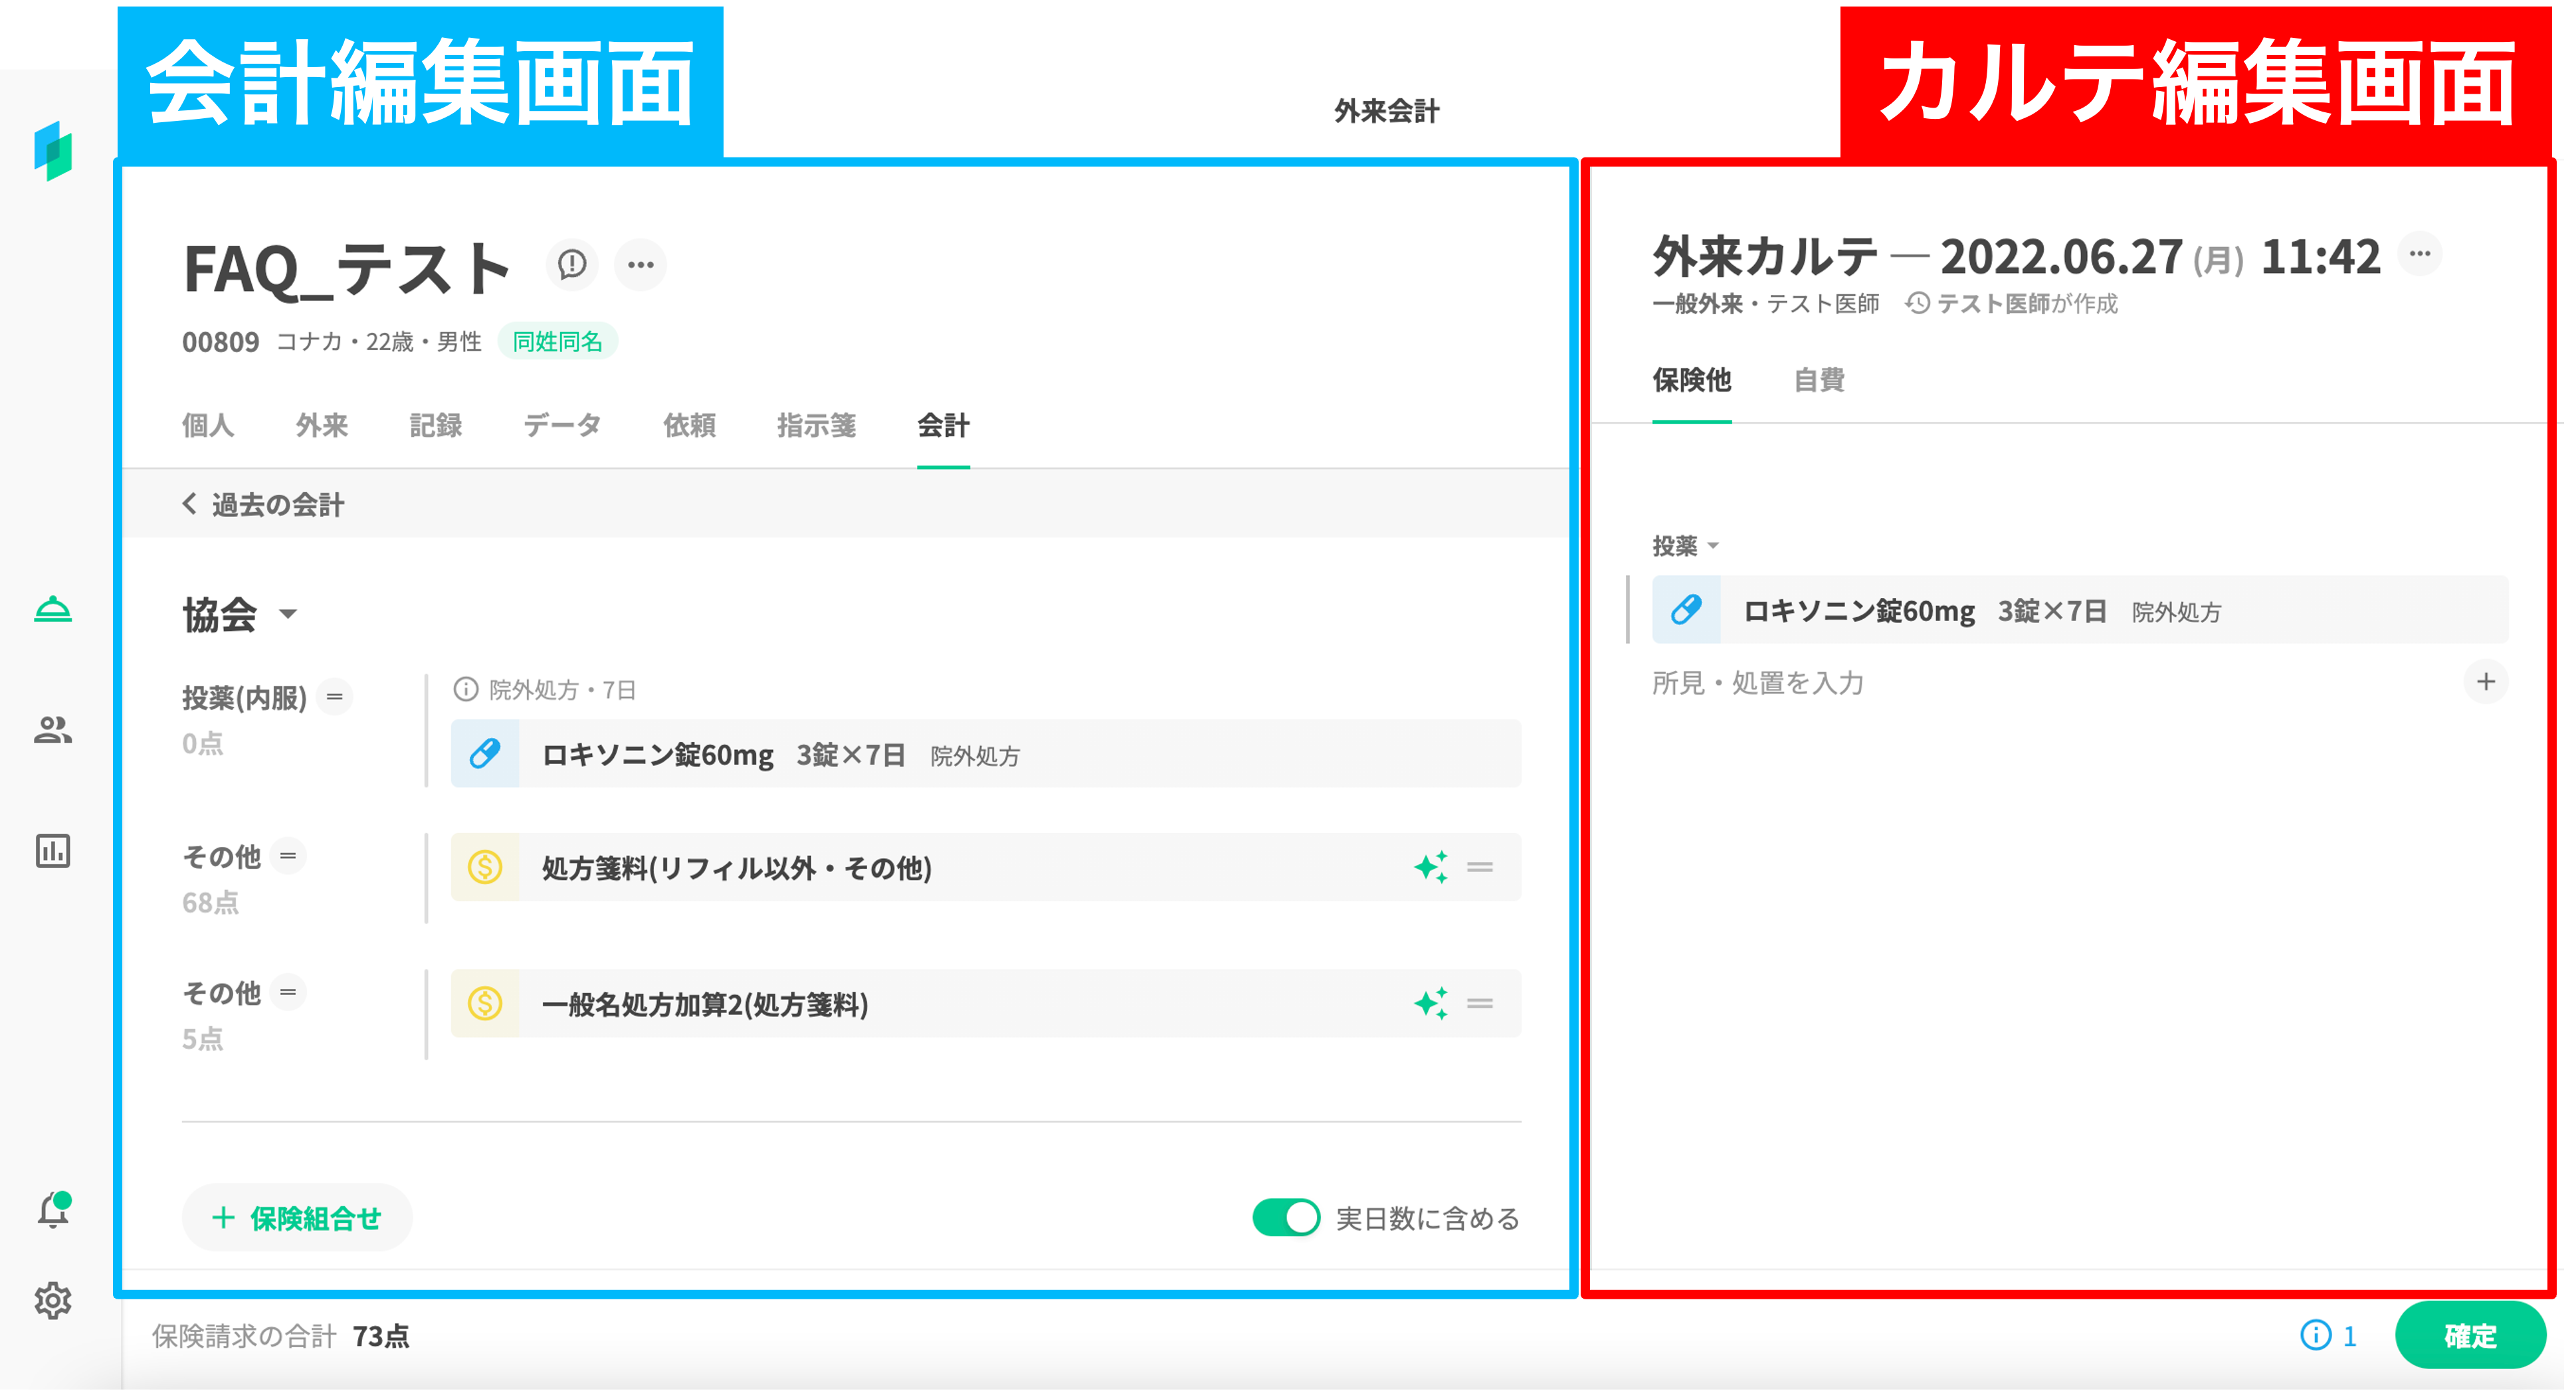The image size is (2576, 1391).
Task: Open the reports chart icon in sidebar
Action: click(53, 851)
